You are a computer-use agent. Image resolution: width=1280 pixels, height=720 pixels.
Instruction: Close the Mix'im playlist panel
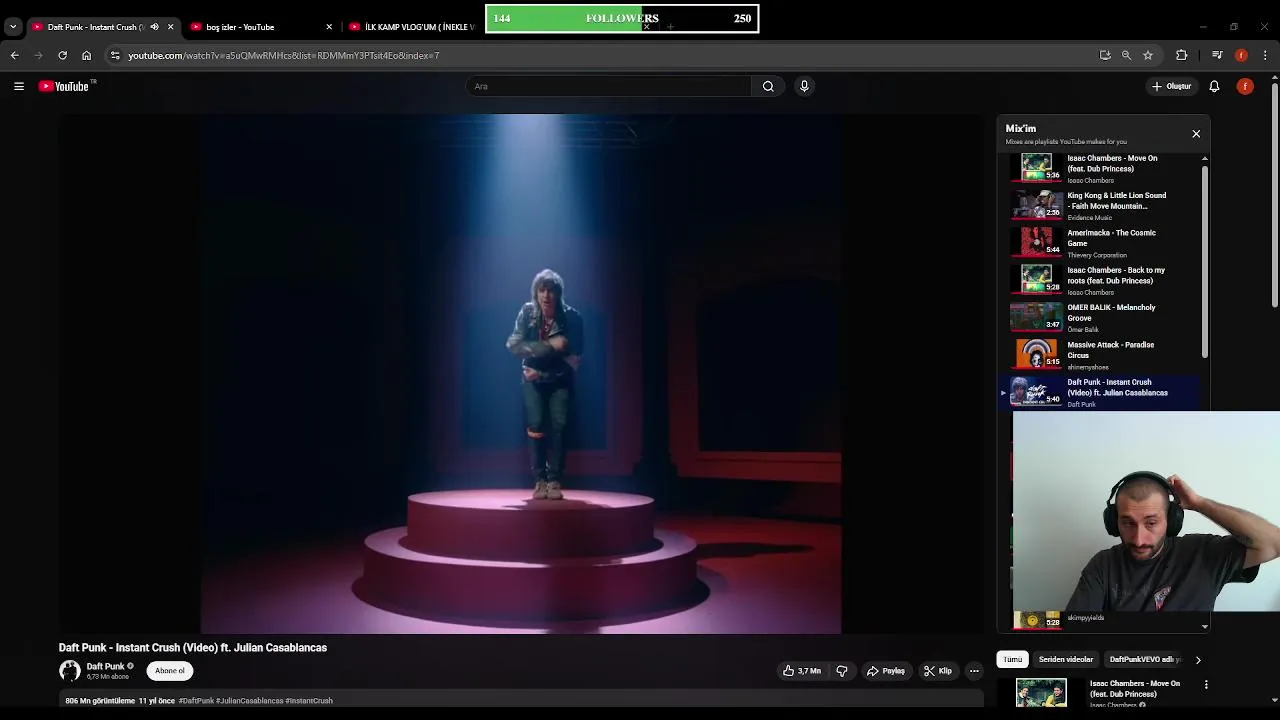click(1196, 134)
